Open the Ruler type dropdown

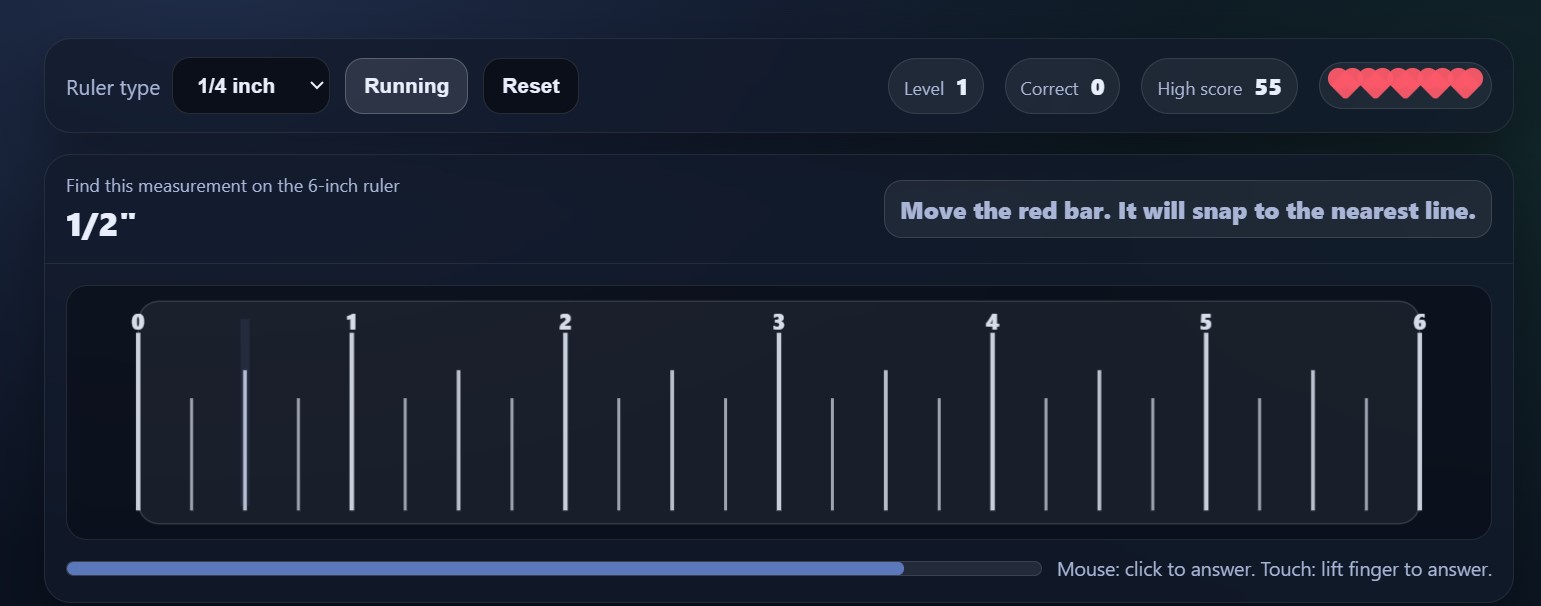tap(250, 86)
